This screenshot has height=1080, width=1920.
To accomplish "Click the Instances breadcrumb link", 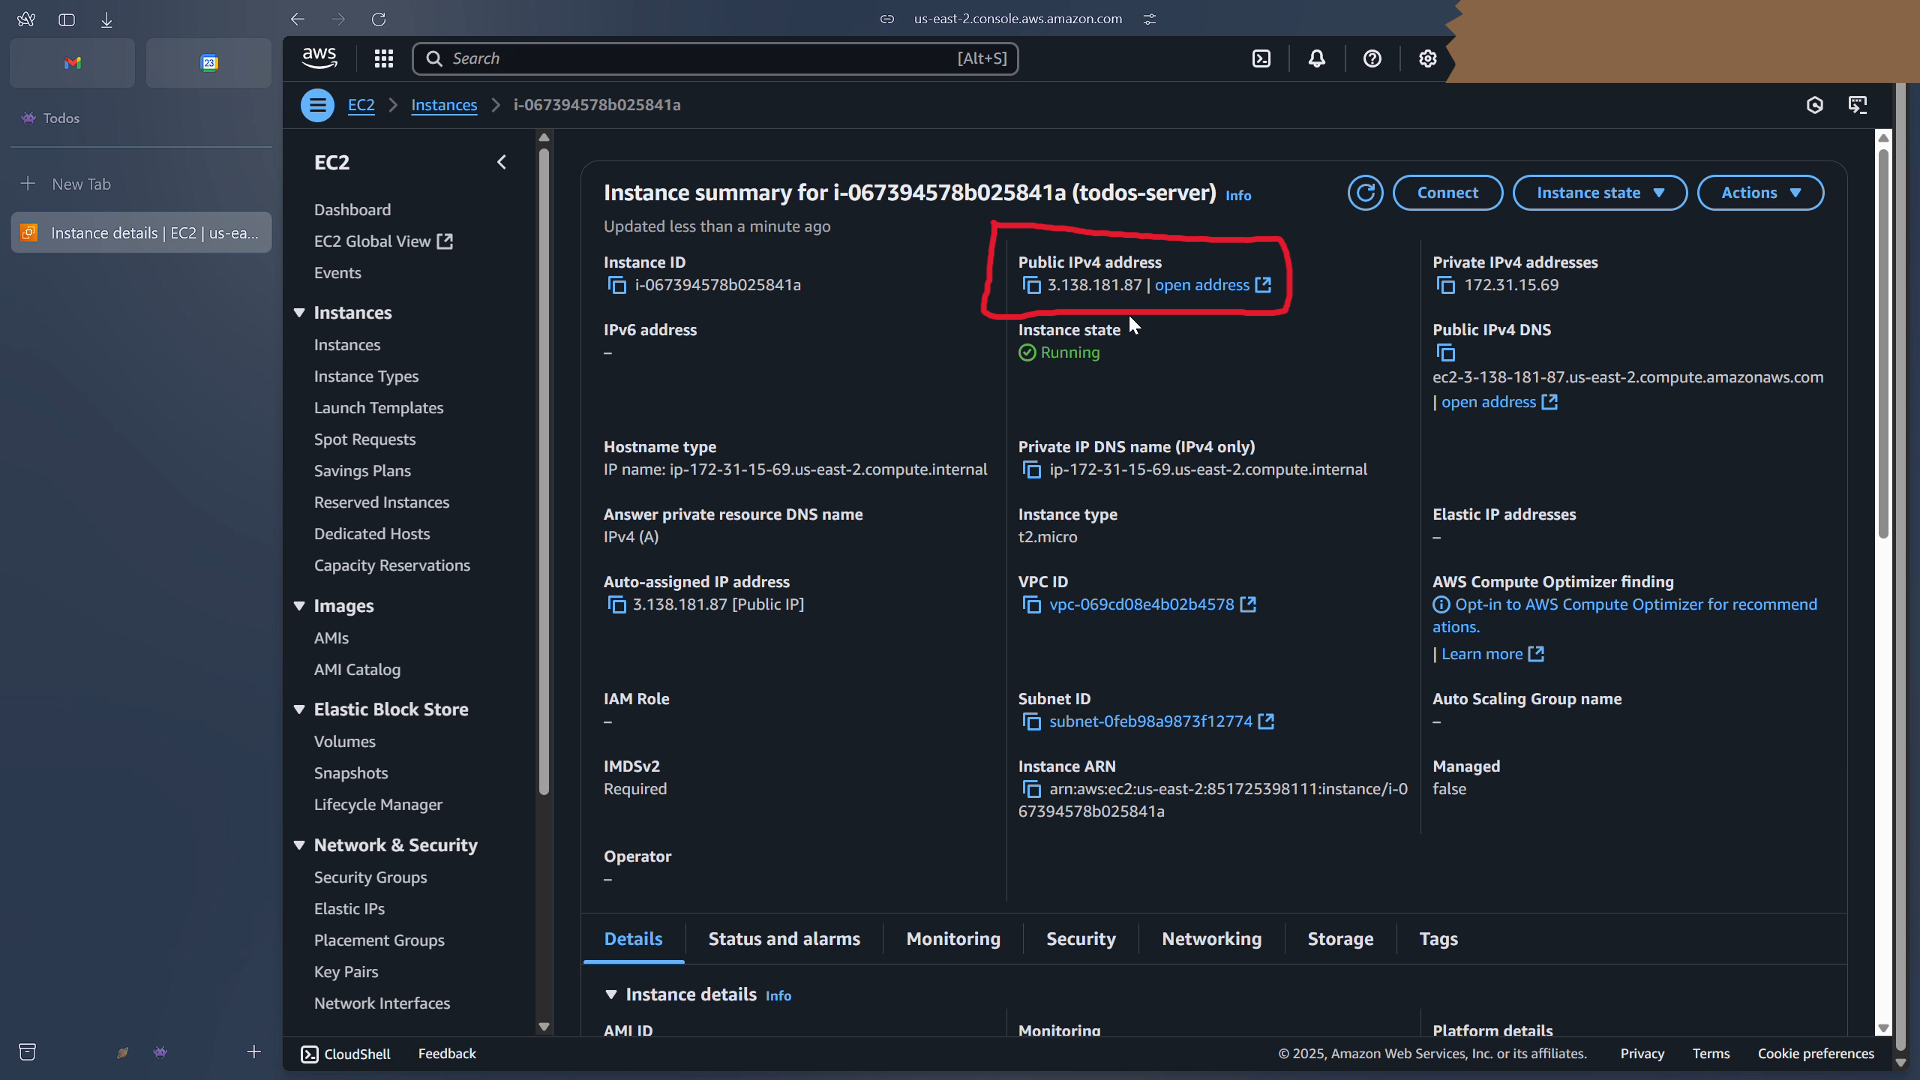I will (444, 105).
